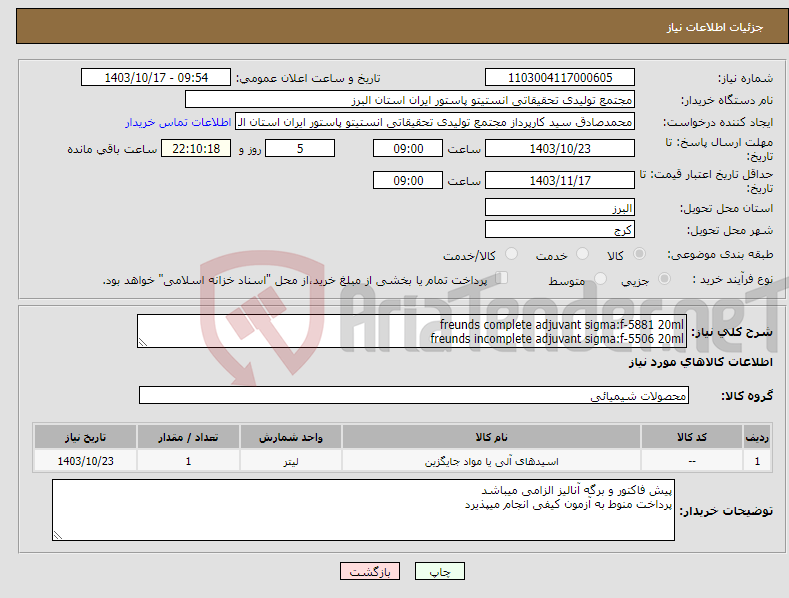Click the نام کالا column header
Screen dimensions: 789x598
(x=492, y=437)
